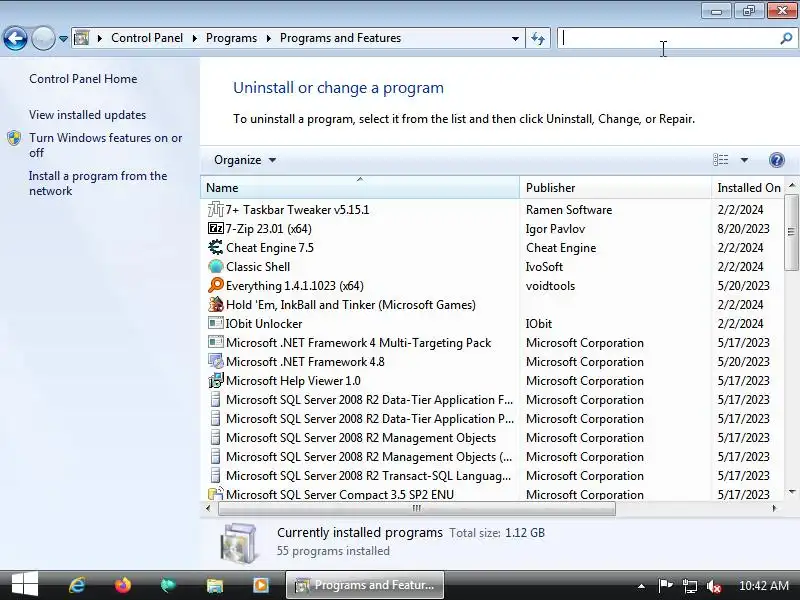This screenshot has height=600, width=800.
Task: Click the network tray icon
Action: [x=690, y=586]
